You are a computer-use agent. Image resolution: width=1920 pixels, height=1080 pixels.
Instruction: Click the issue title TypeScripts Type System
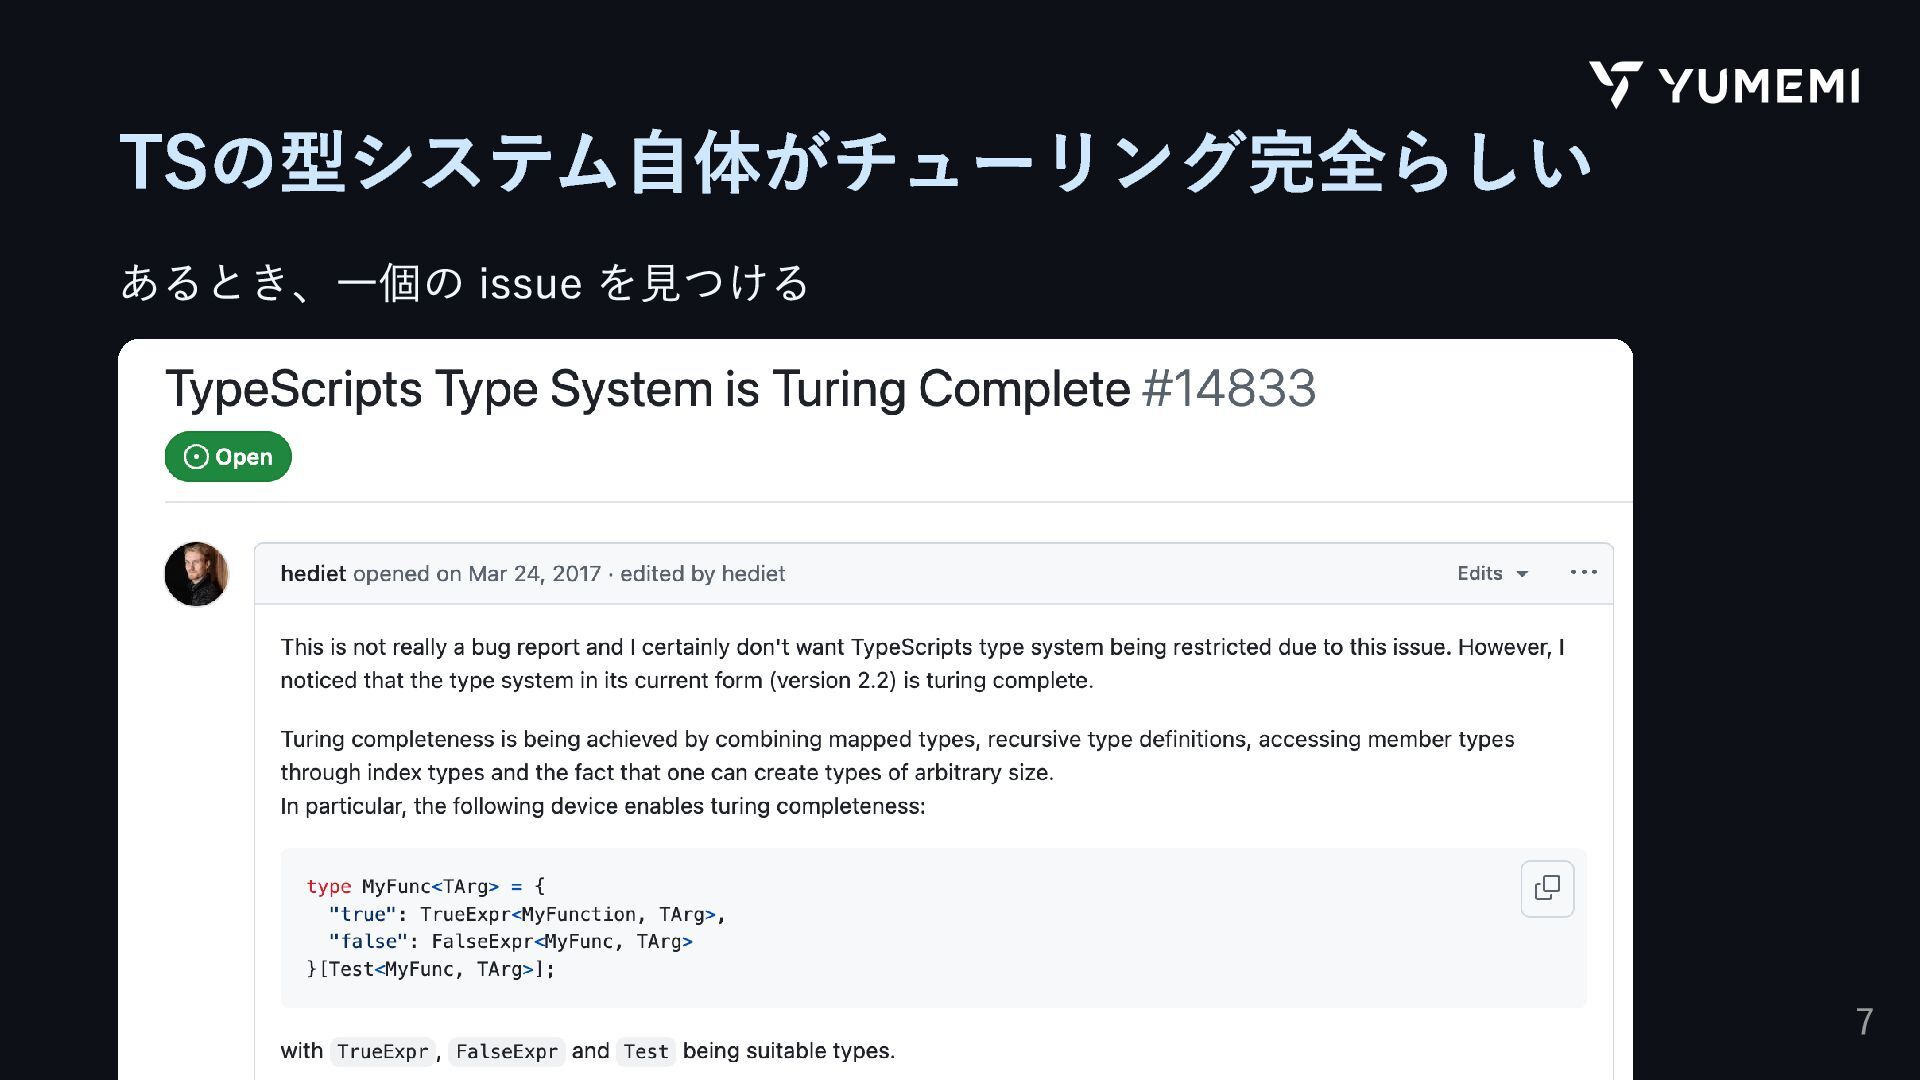(x=647, y=389)
